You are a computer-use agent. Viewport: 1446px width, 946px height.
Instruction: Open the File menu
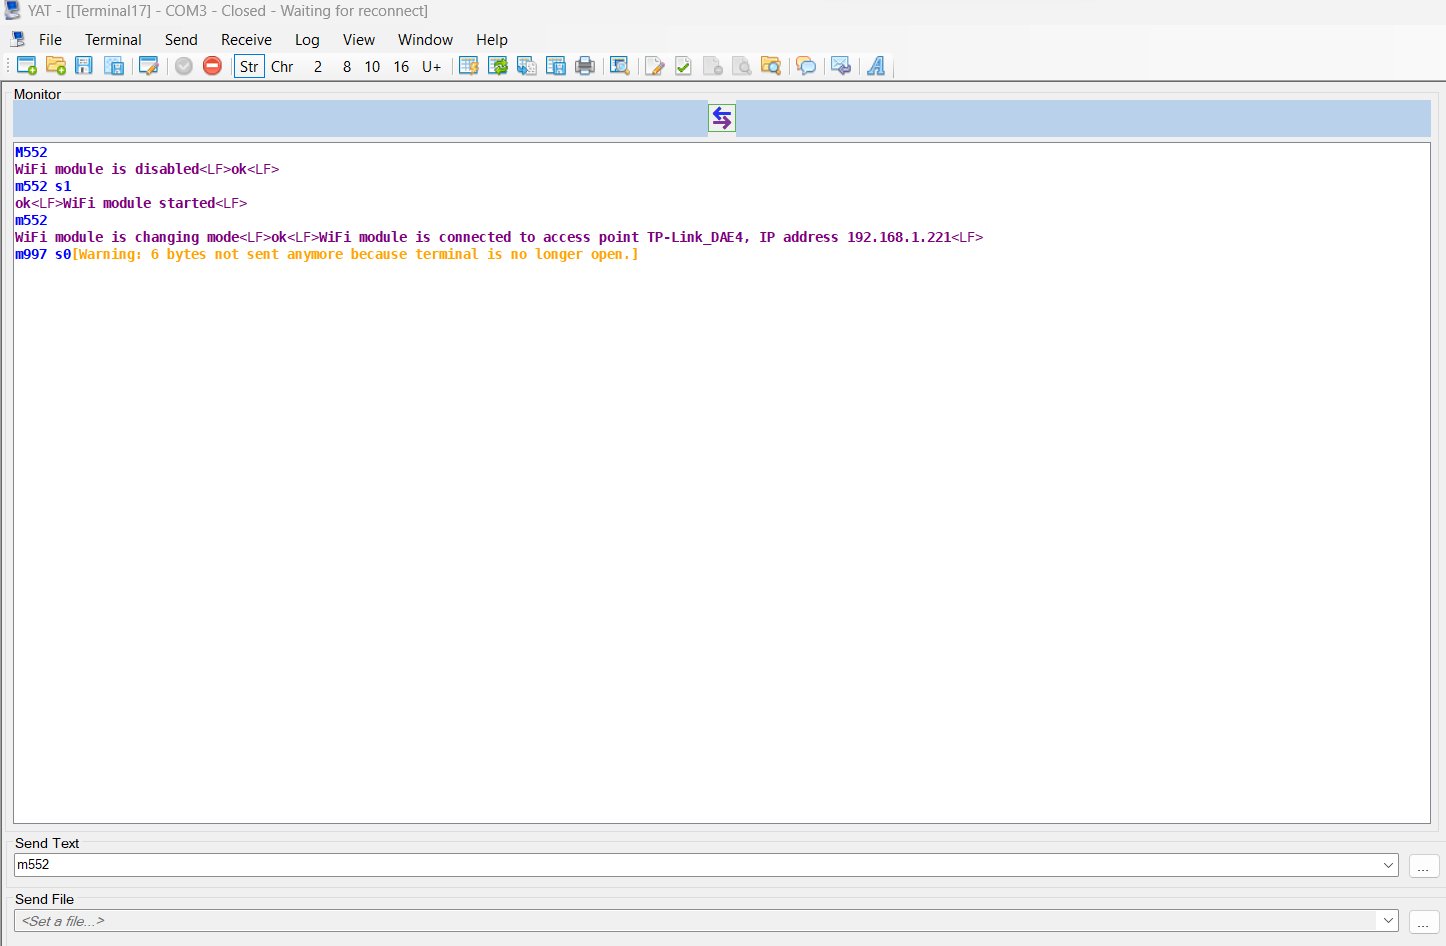[x=50, y=40]
